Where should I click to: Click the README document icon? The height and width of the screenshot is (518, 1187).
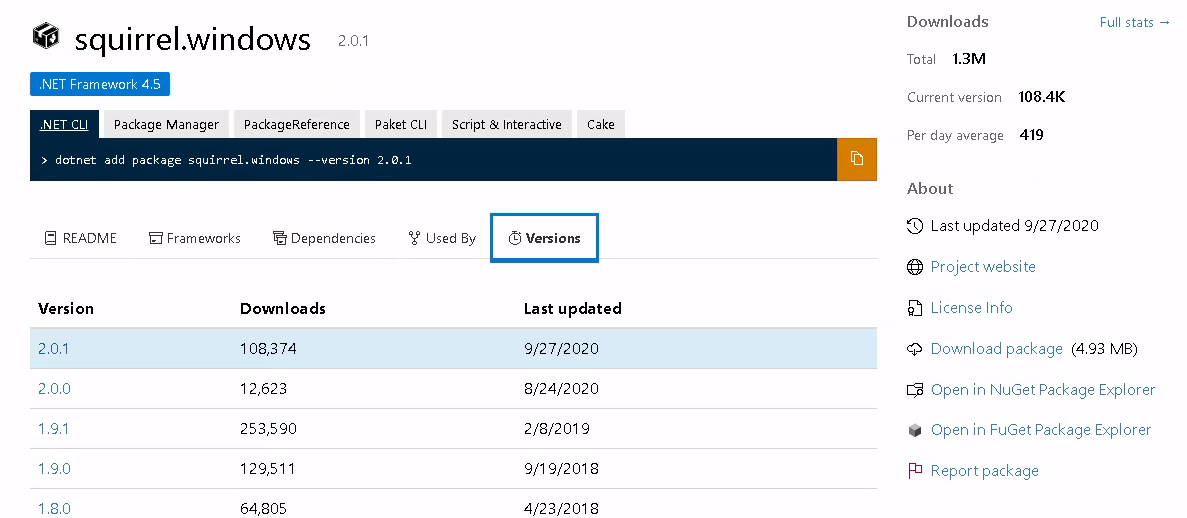pyautogui.click(x=51, y=239)
